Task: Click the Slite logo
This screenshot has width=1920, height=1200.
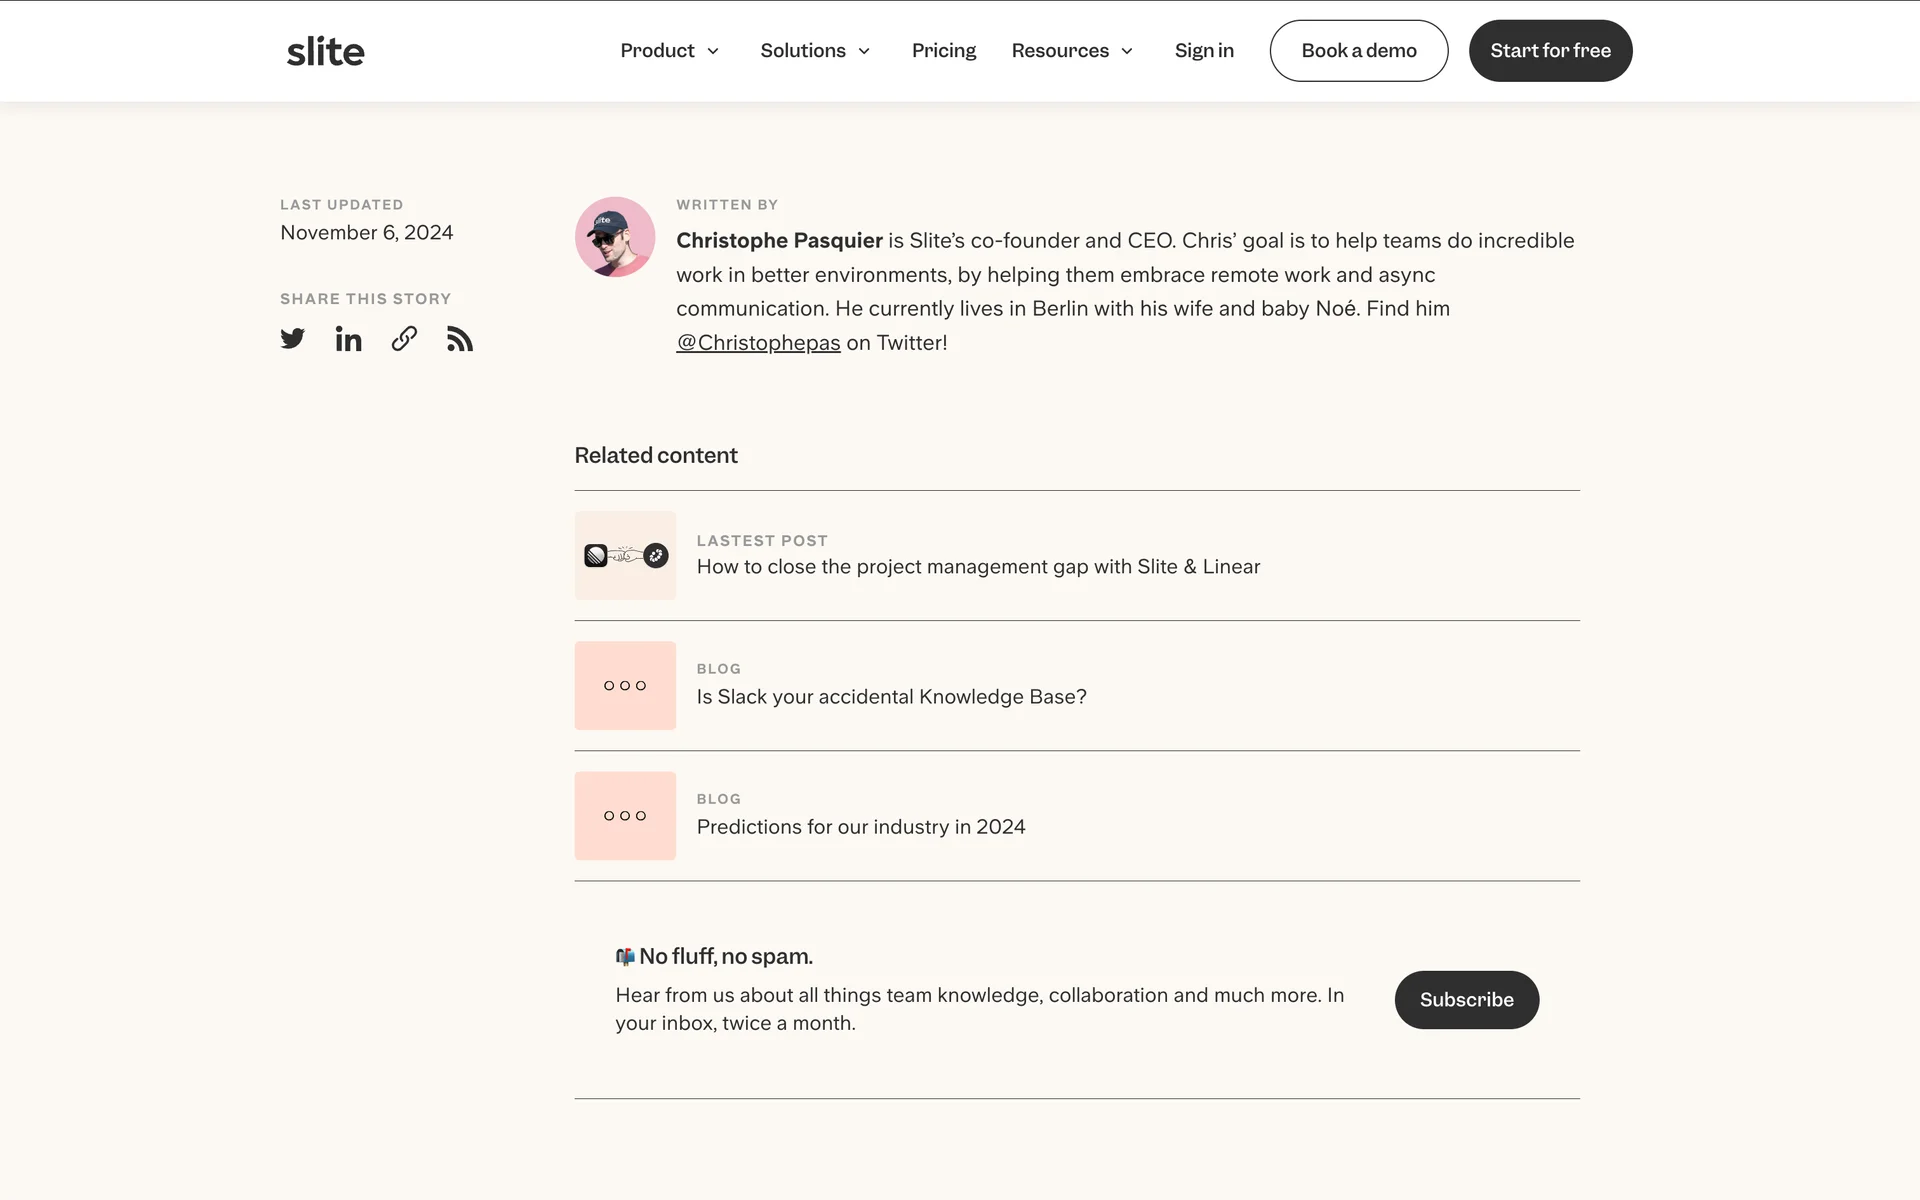Action: click(x=325, y=51)
